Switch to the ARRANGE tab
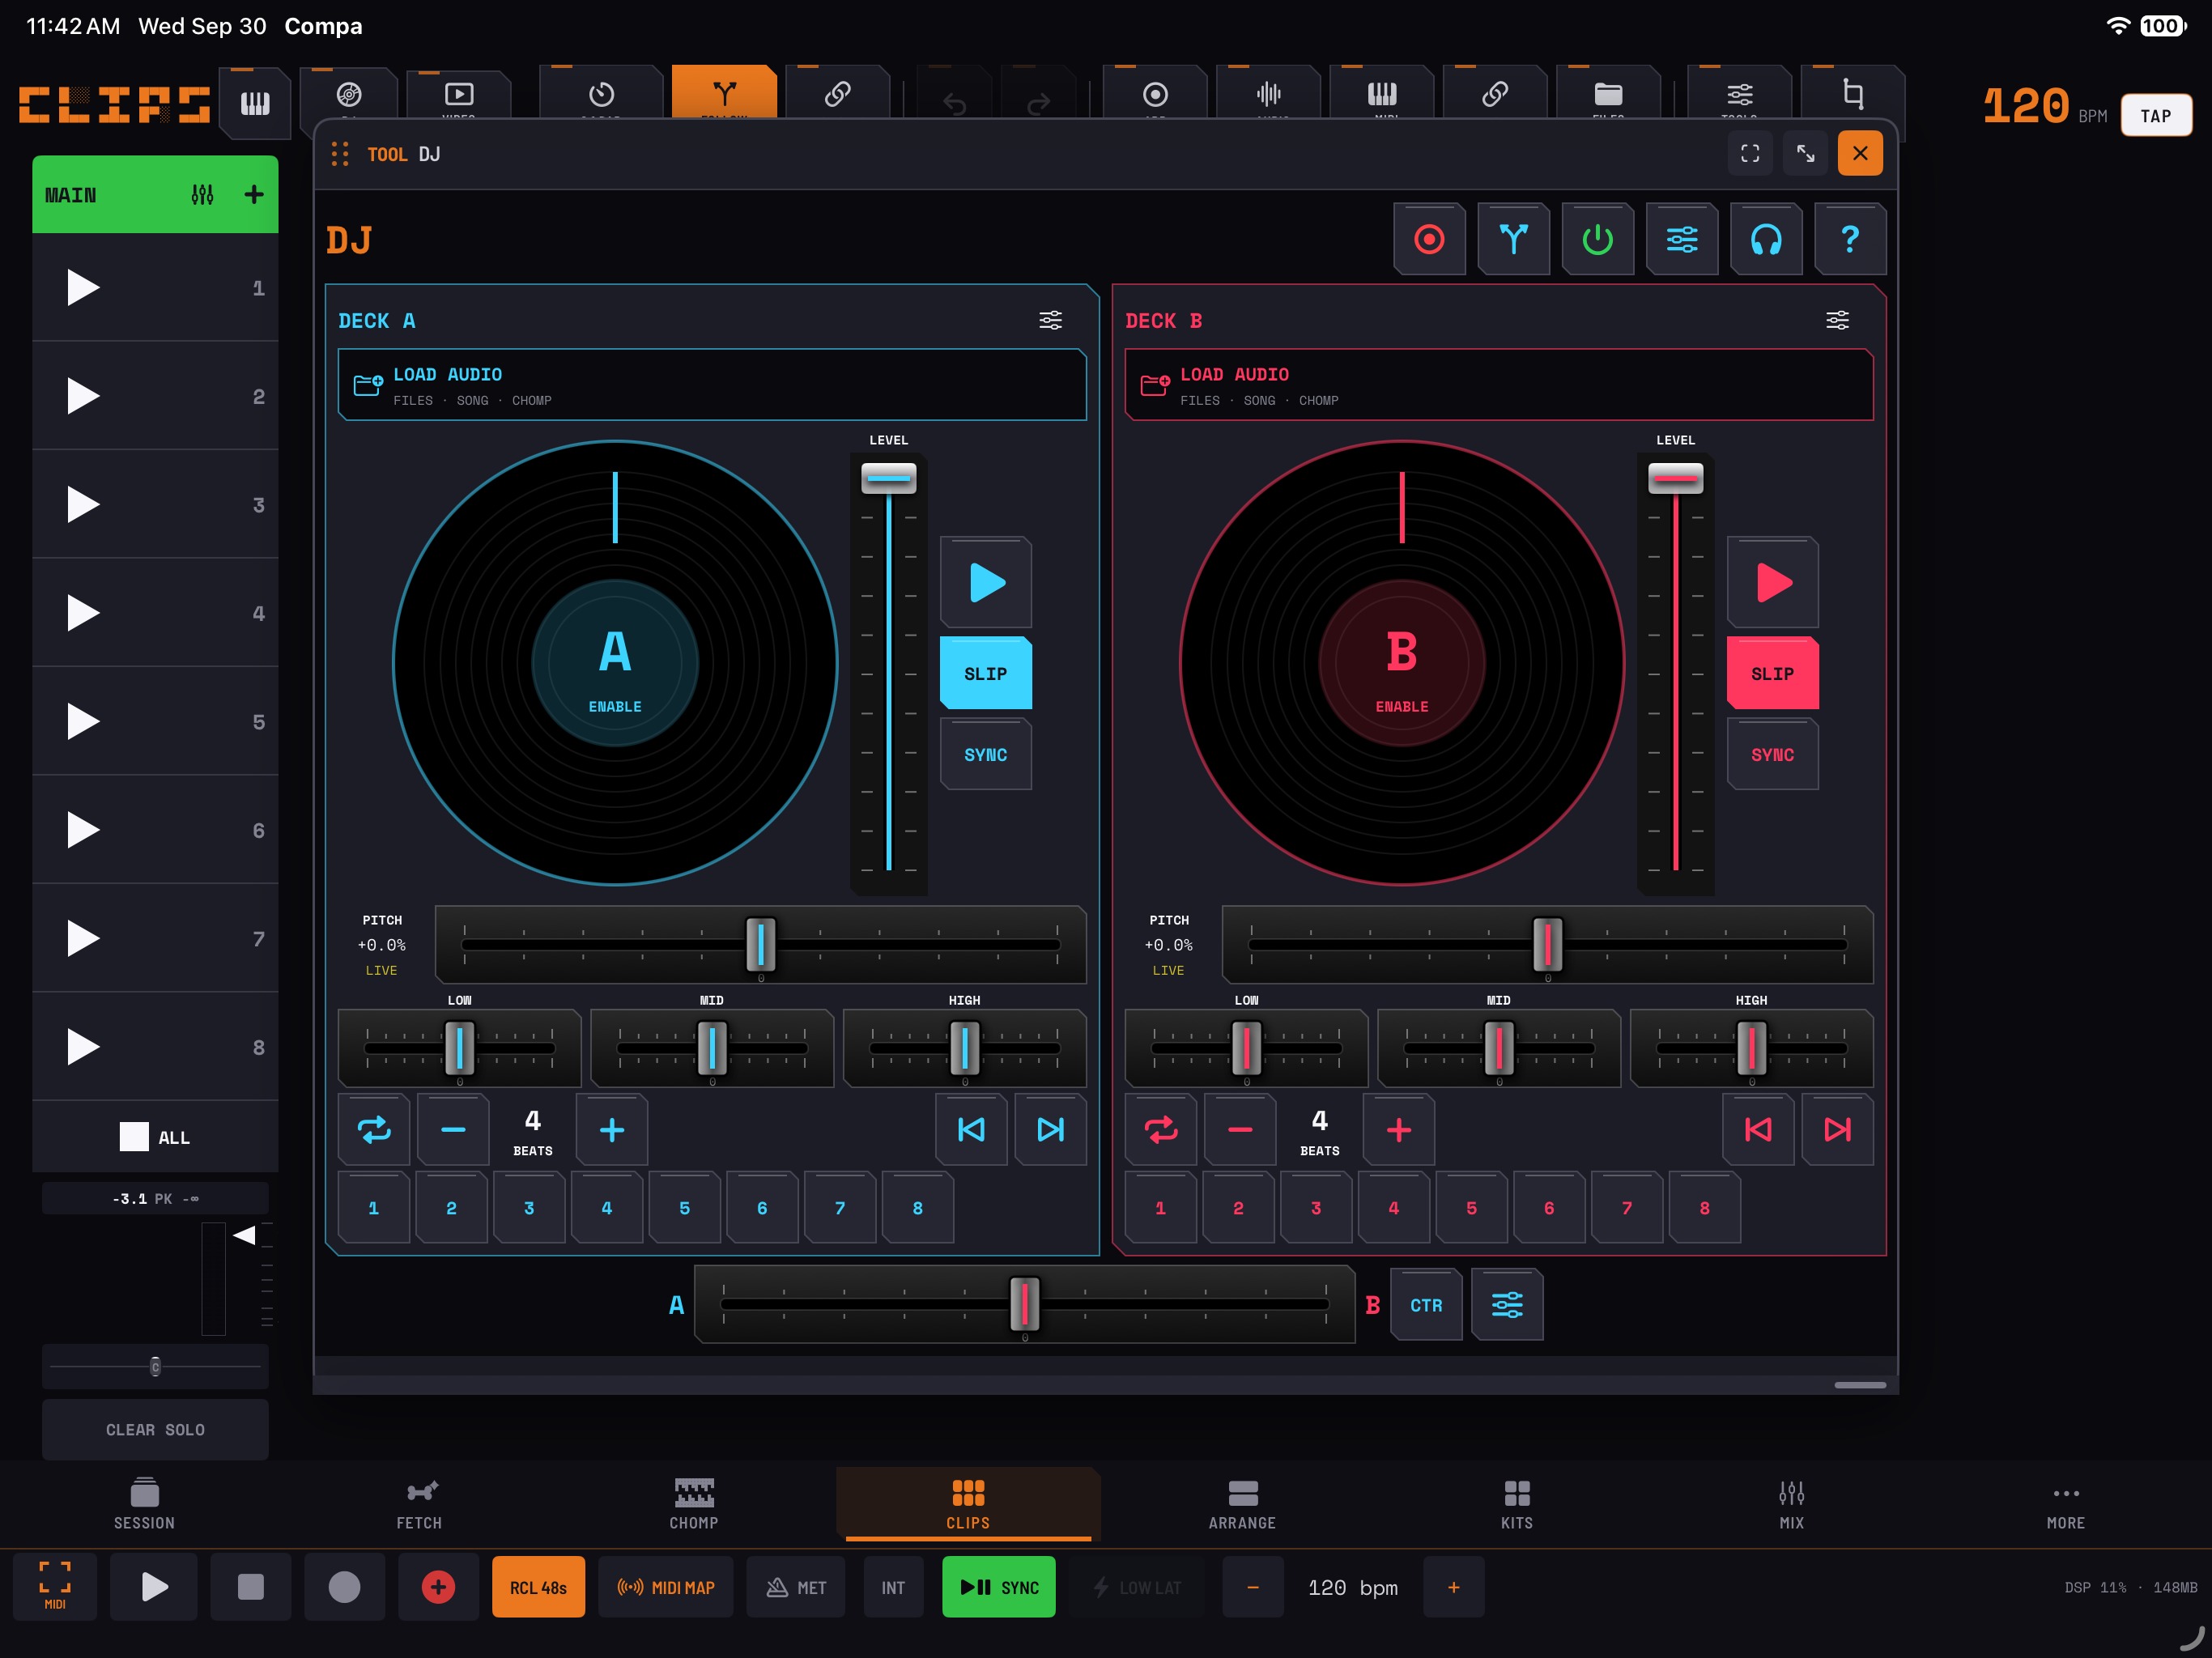Viewport: 2212px width, 1658px height. tap(1242, 1504)
